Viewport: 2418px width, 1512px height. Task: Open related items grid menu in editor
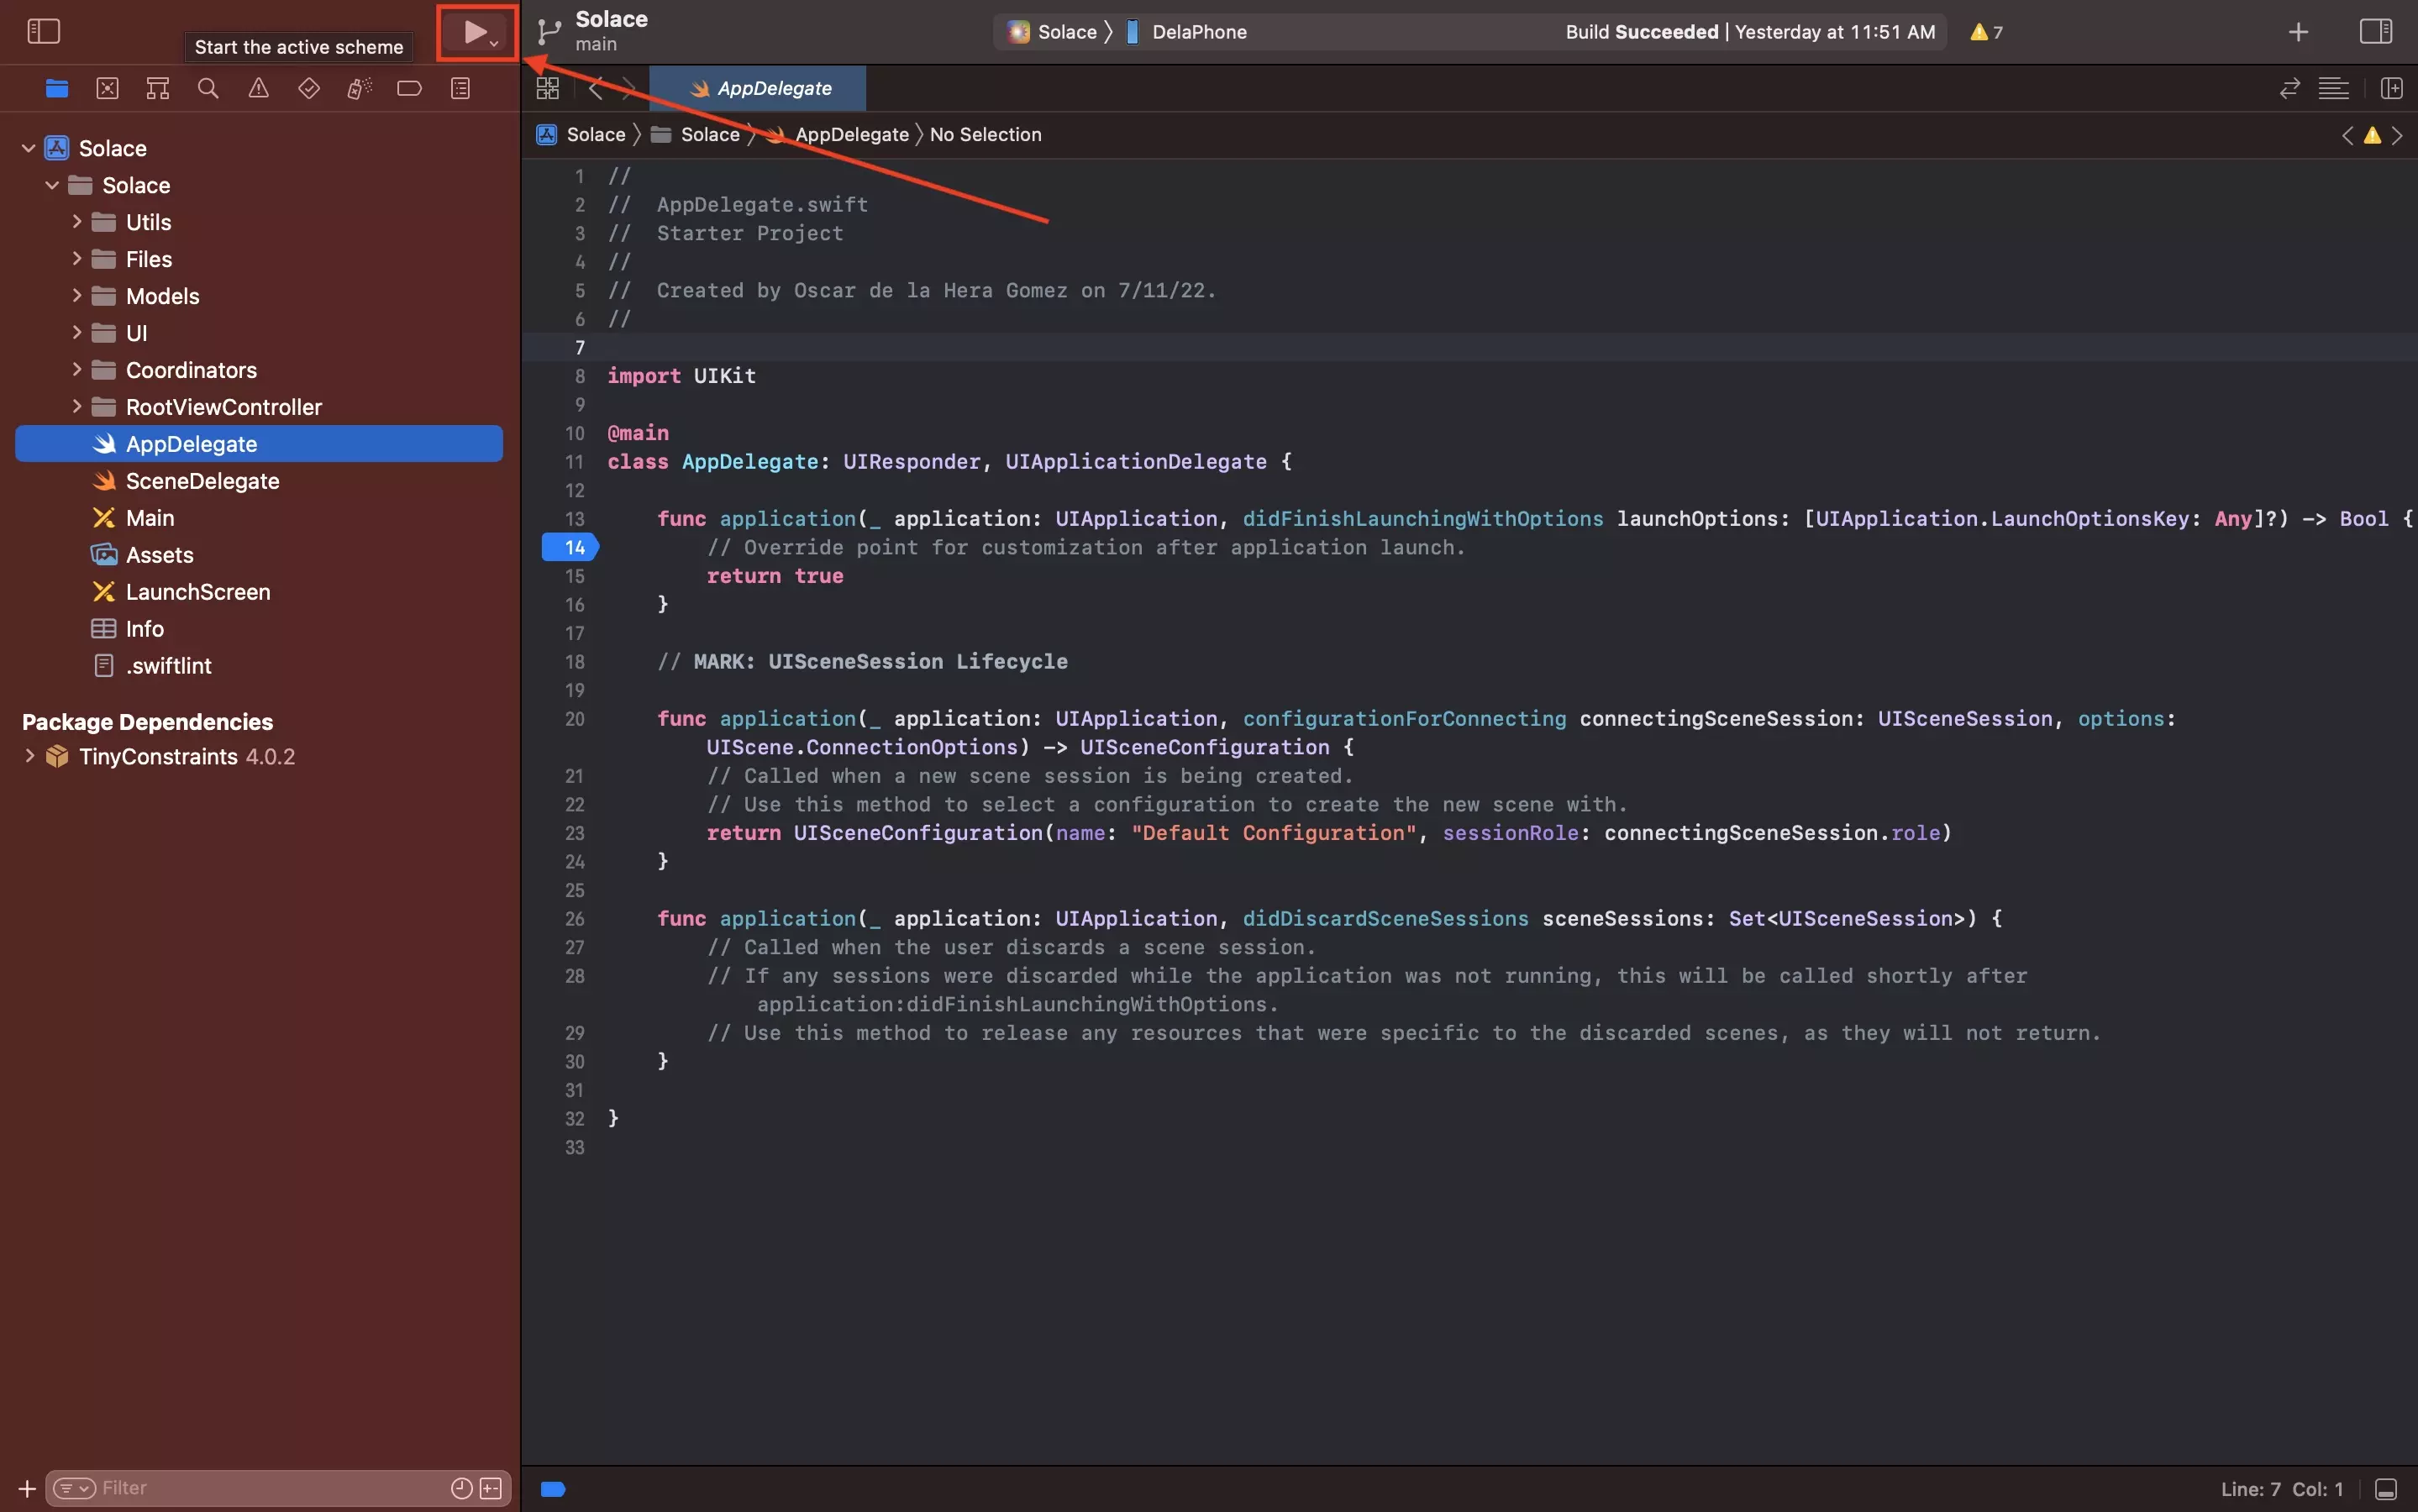547,88
